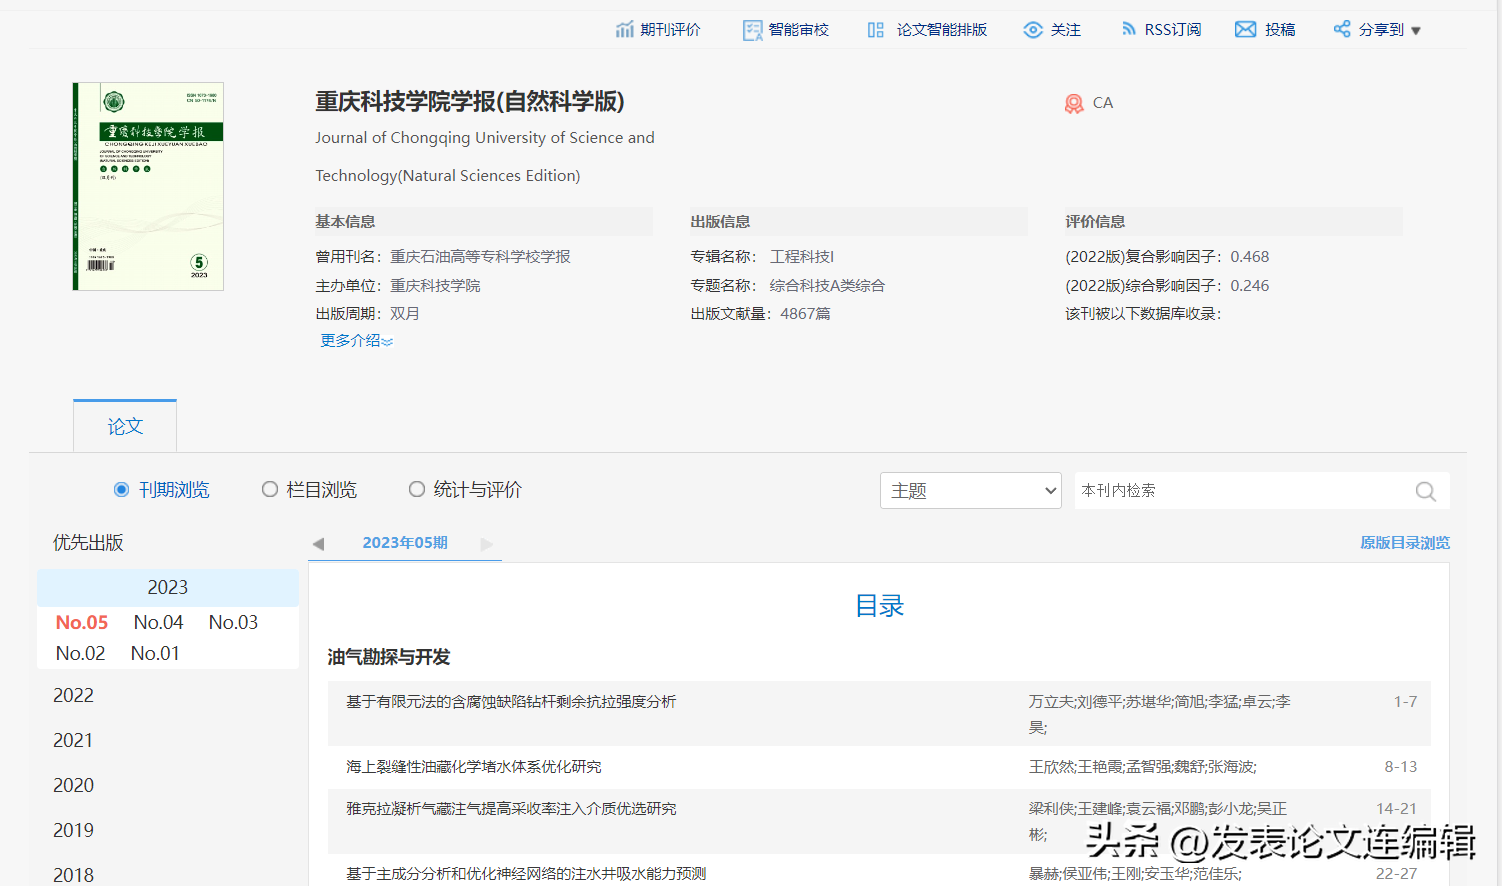Expand the 2018 year issues

coord(73,875)
